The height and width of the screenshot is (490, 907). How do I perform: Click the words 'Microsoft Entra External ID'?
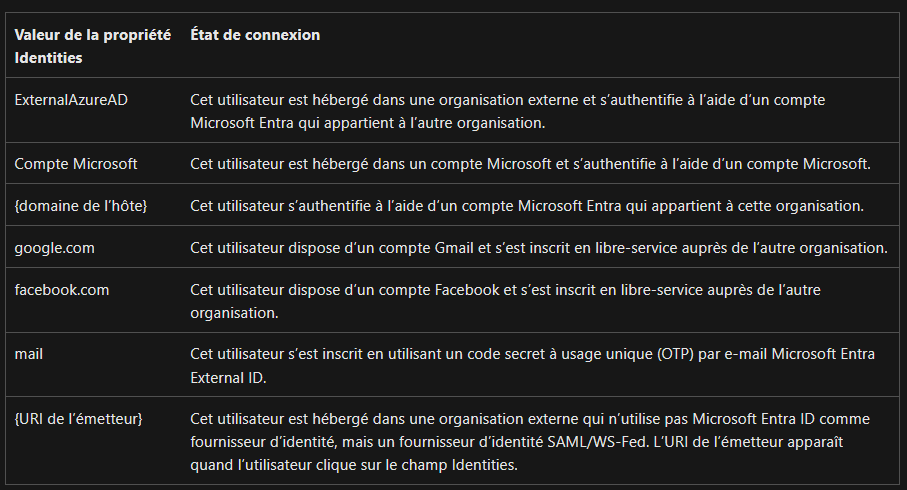(532, 365)
